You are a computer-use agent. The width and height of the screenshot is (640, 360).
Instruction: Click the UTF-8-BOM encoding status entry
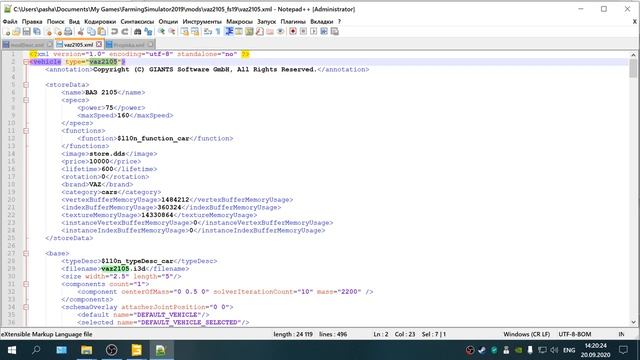tap(575, 334)
